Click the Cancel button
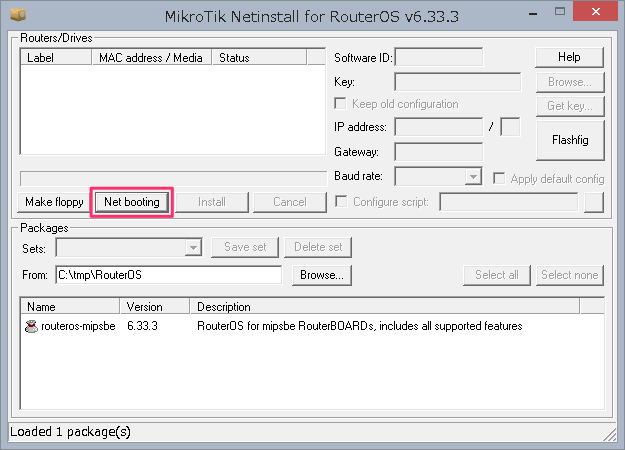The width and height of the screenshot is (625, 450). [290, 202]
